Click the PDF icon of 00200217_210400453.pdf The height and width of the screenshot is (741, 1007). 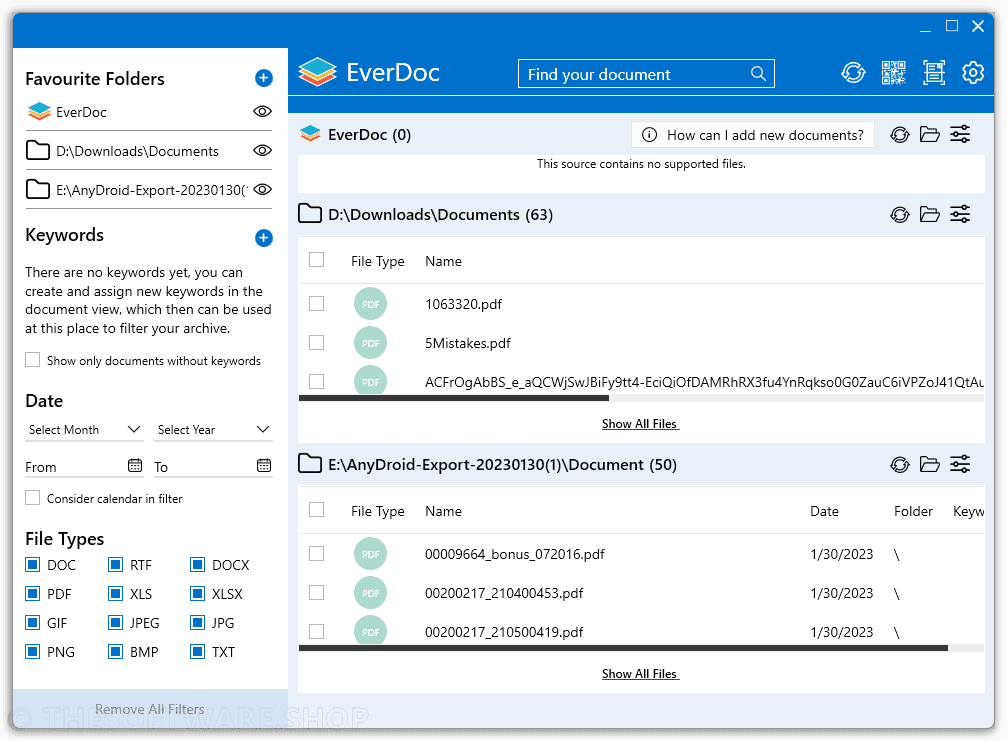(371, 593)
